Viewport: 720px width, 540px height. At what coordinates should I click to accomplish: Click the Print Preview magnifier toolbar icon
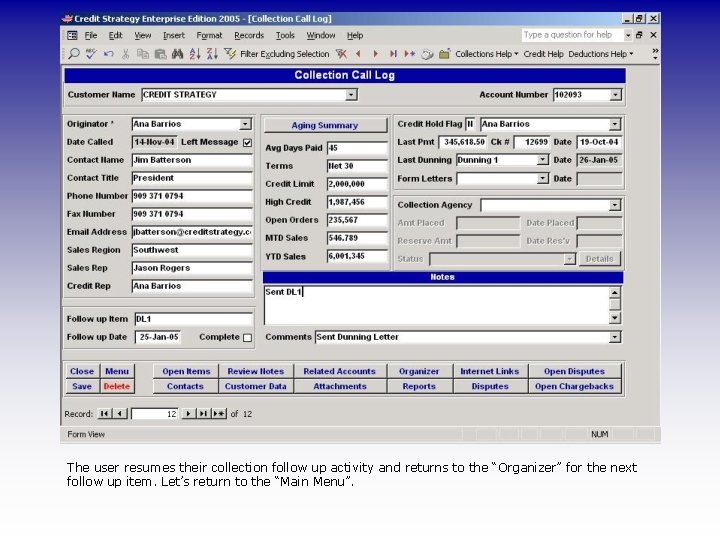coord(73,54)
